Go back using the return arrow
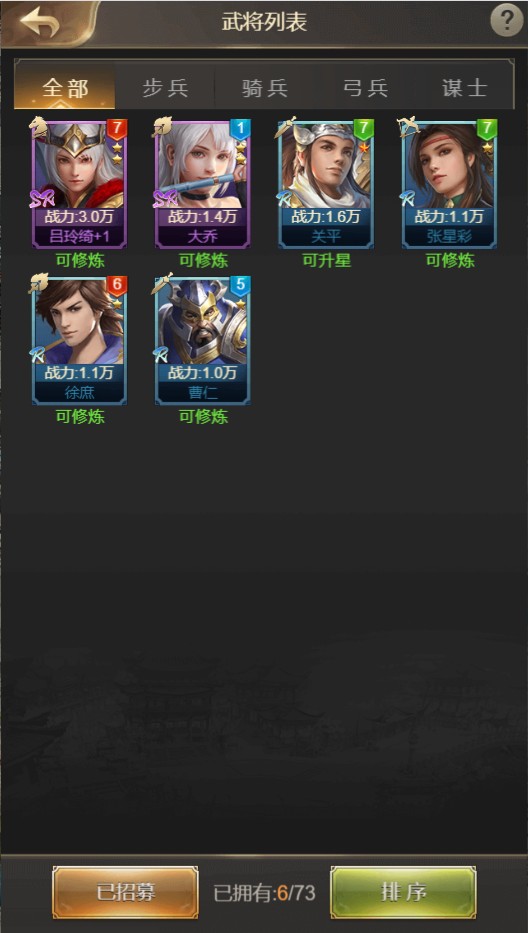 [x=40, y=23]
